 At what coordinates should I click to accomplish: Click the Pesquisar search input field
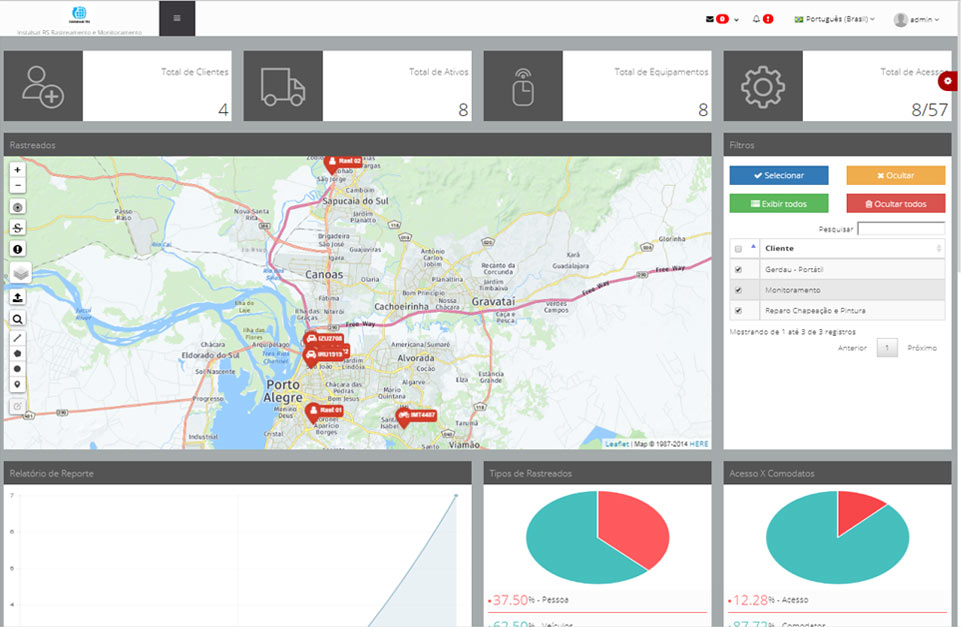click(x=900, y=229)
